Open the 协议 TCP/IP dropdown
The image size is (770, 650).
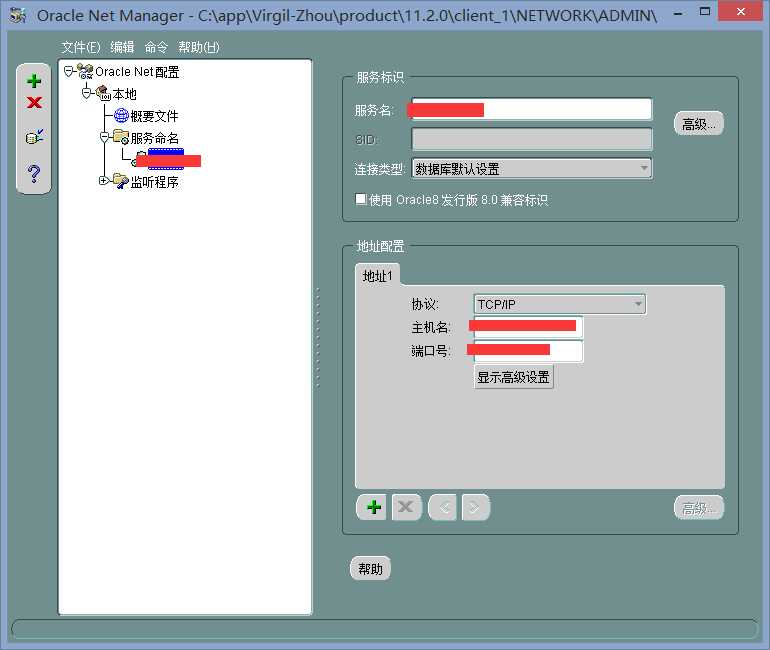point(560,304)
